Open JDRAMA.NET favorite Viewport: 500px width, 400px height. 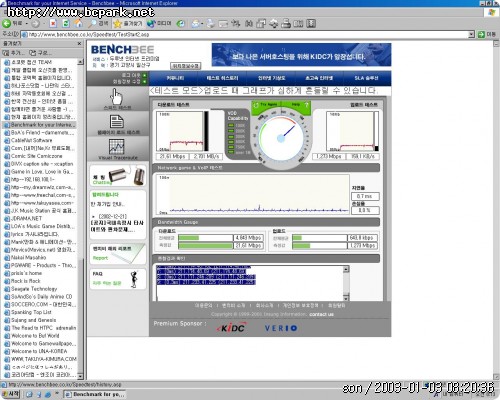pos(23,218)
